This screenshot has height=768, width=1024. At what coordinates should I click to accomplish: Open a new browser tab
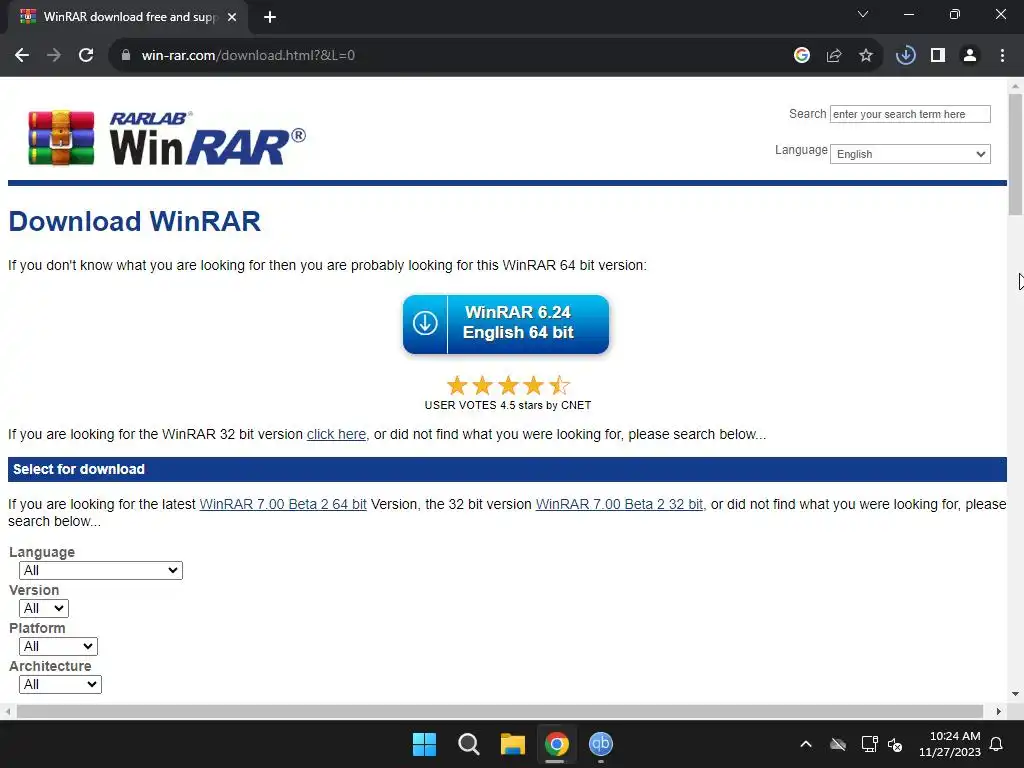click(270, 17)
